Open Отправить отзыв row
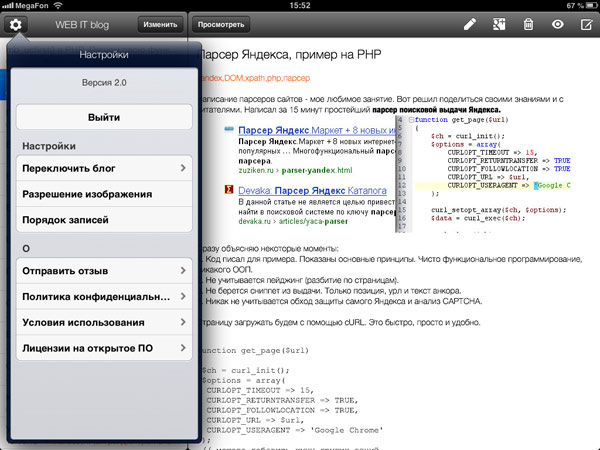 104,271
